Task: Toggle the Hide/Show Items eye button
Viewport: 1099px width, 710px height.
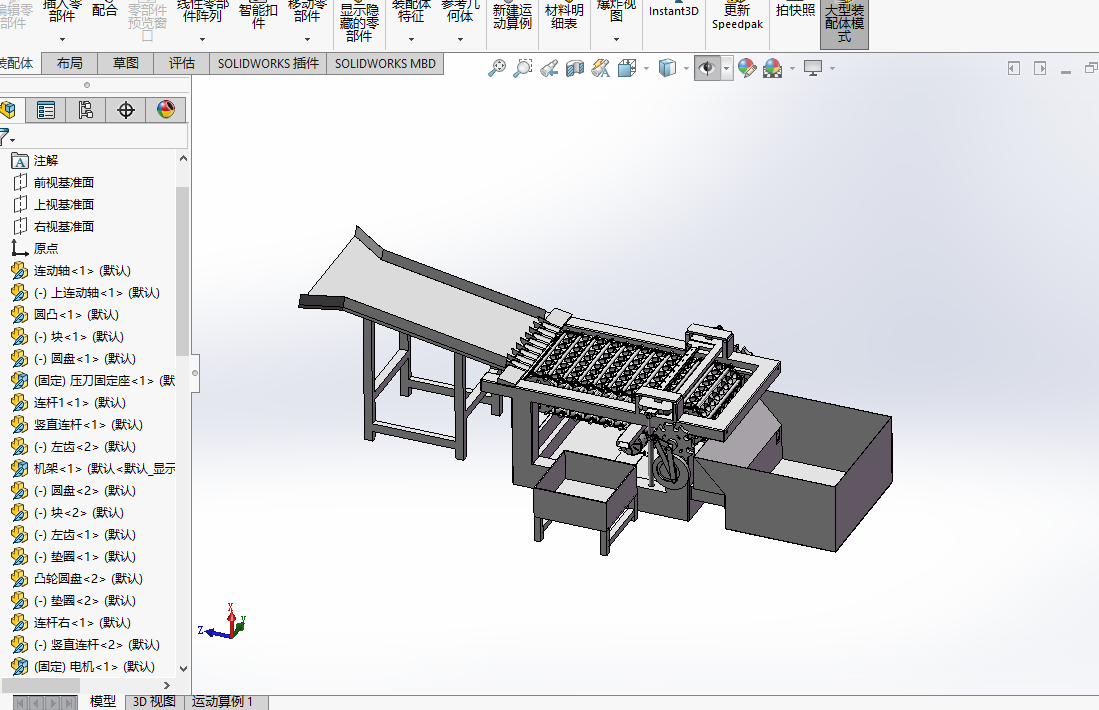Action: 707,68
